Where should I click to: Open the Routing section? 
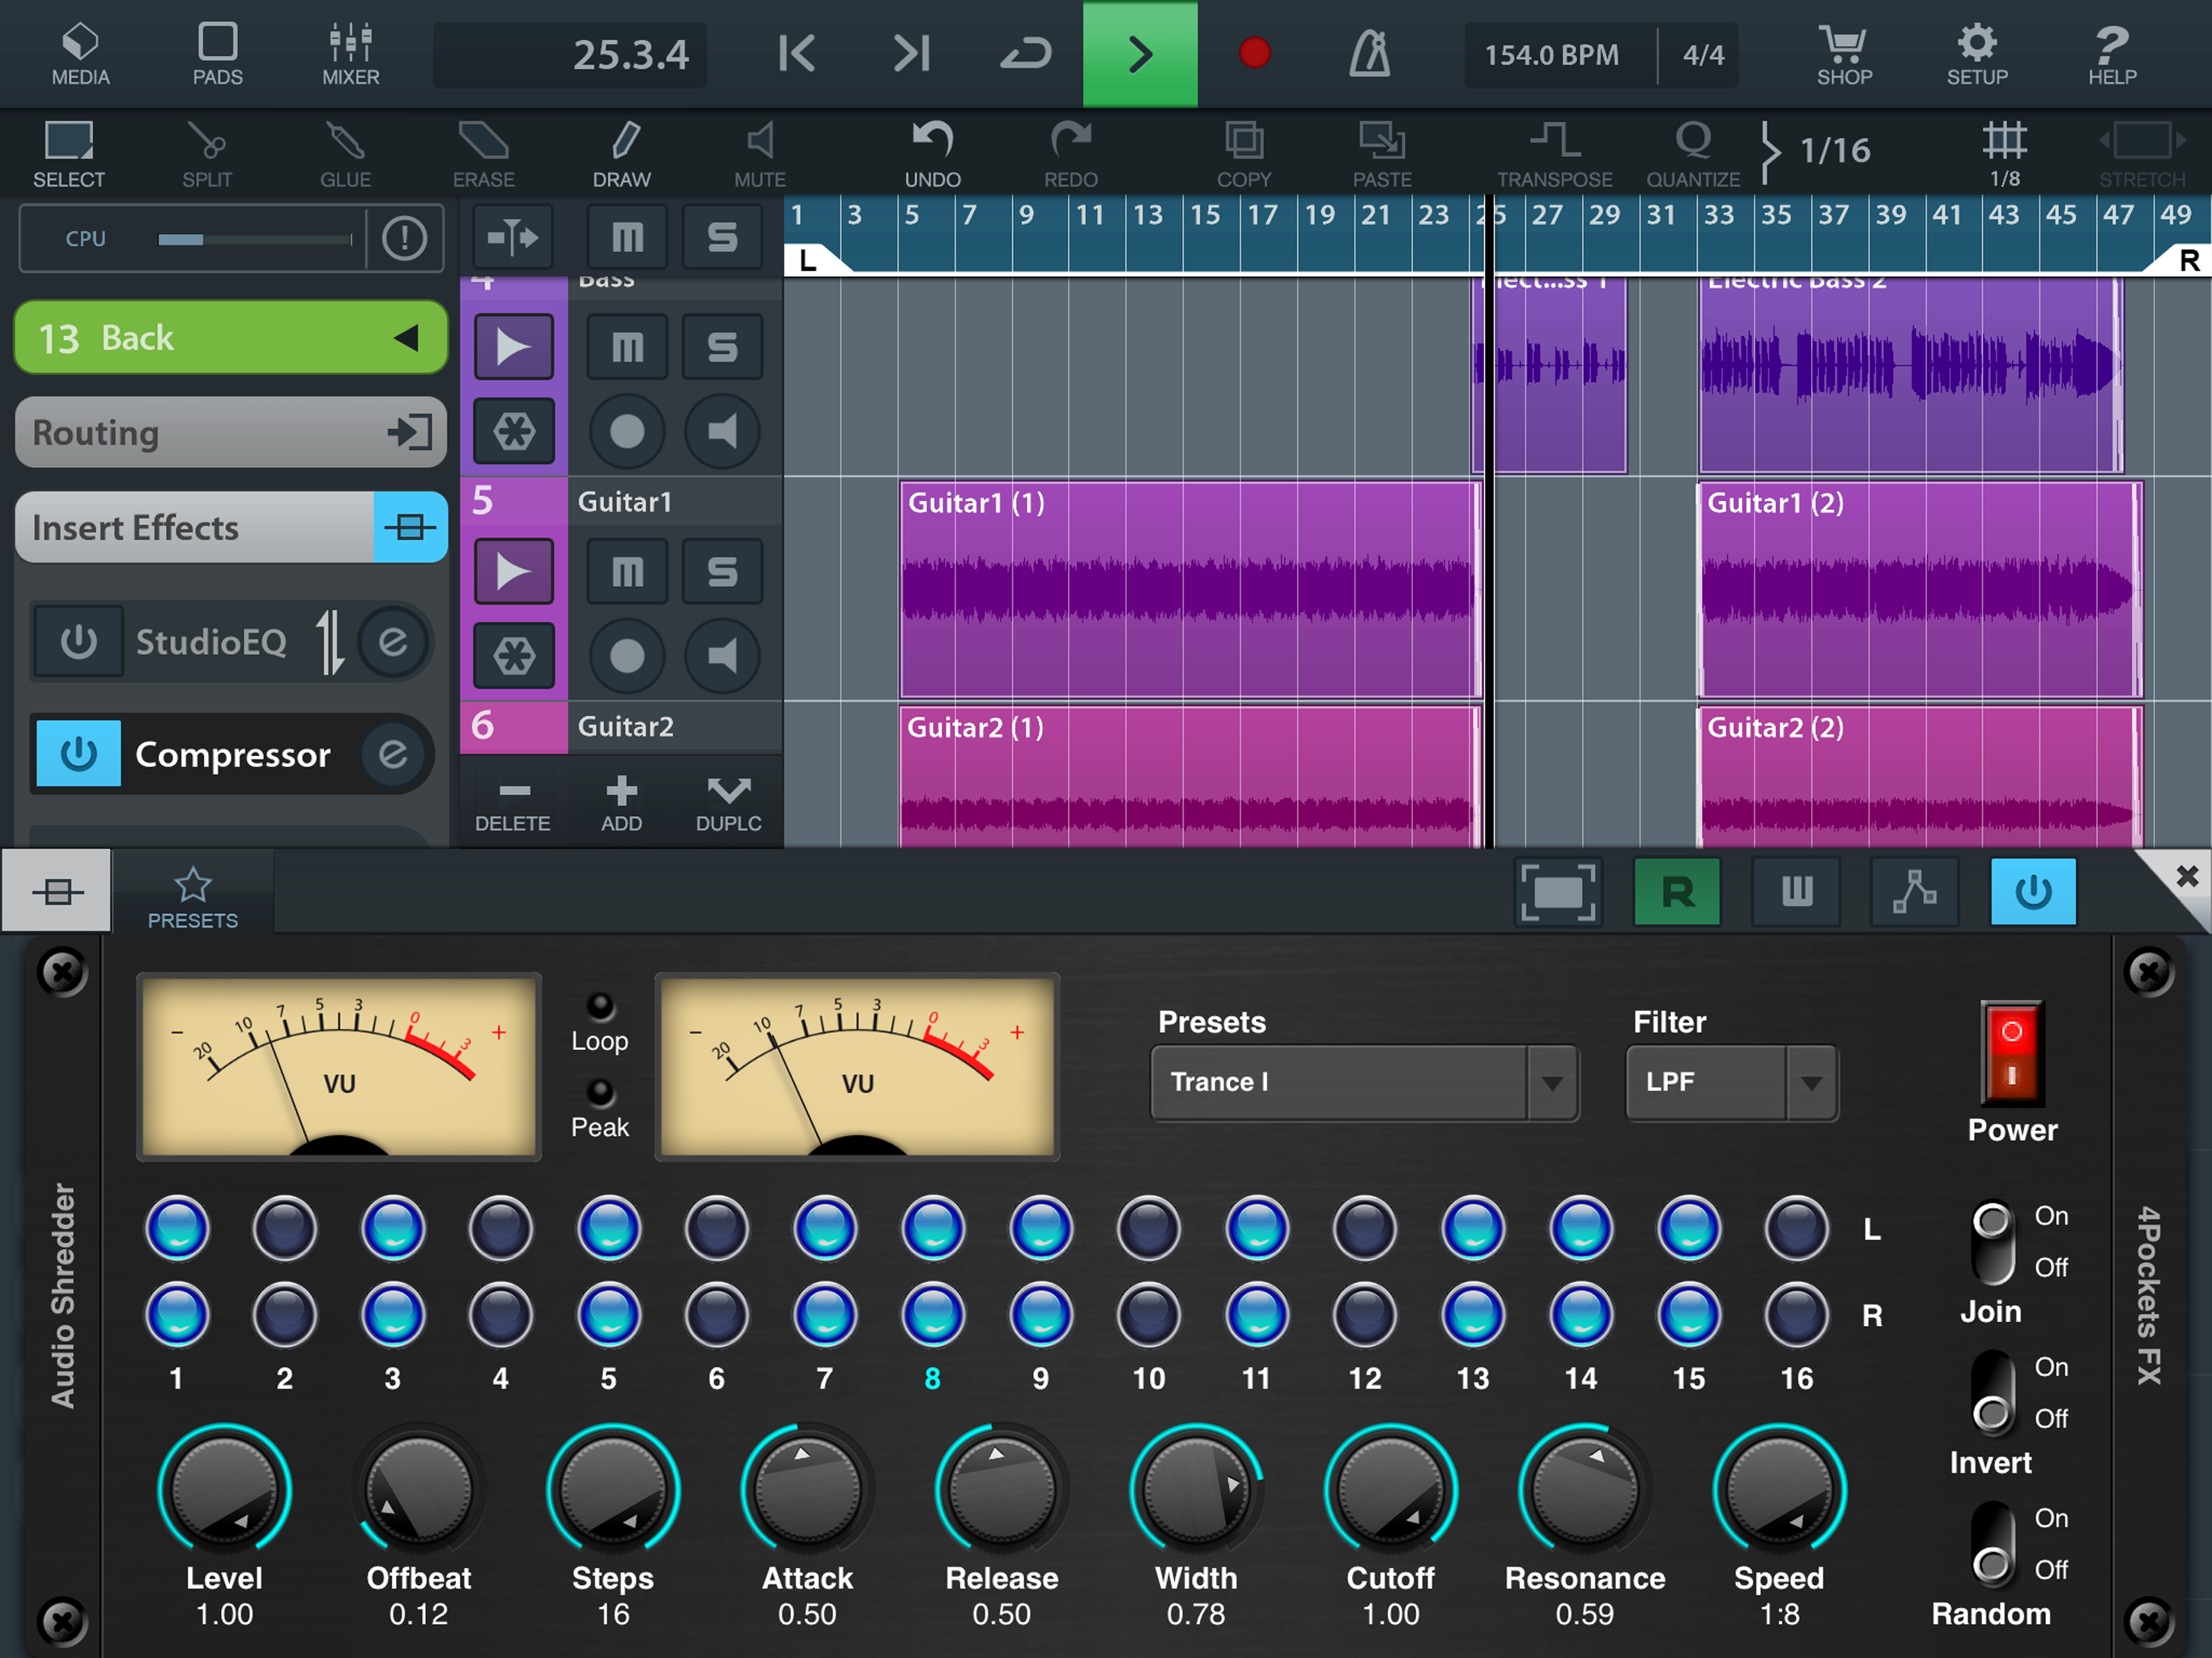click(230, 433)
